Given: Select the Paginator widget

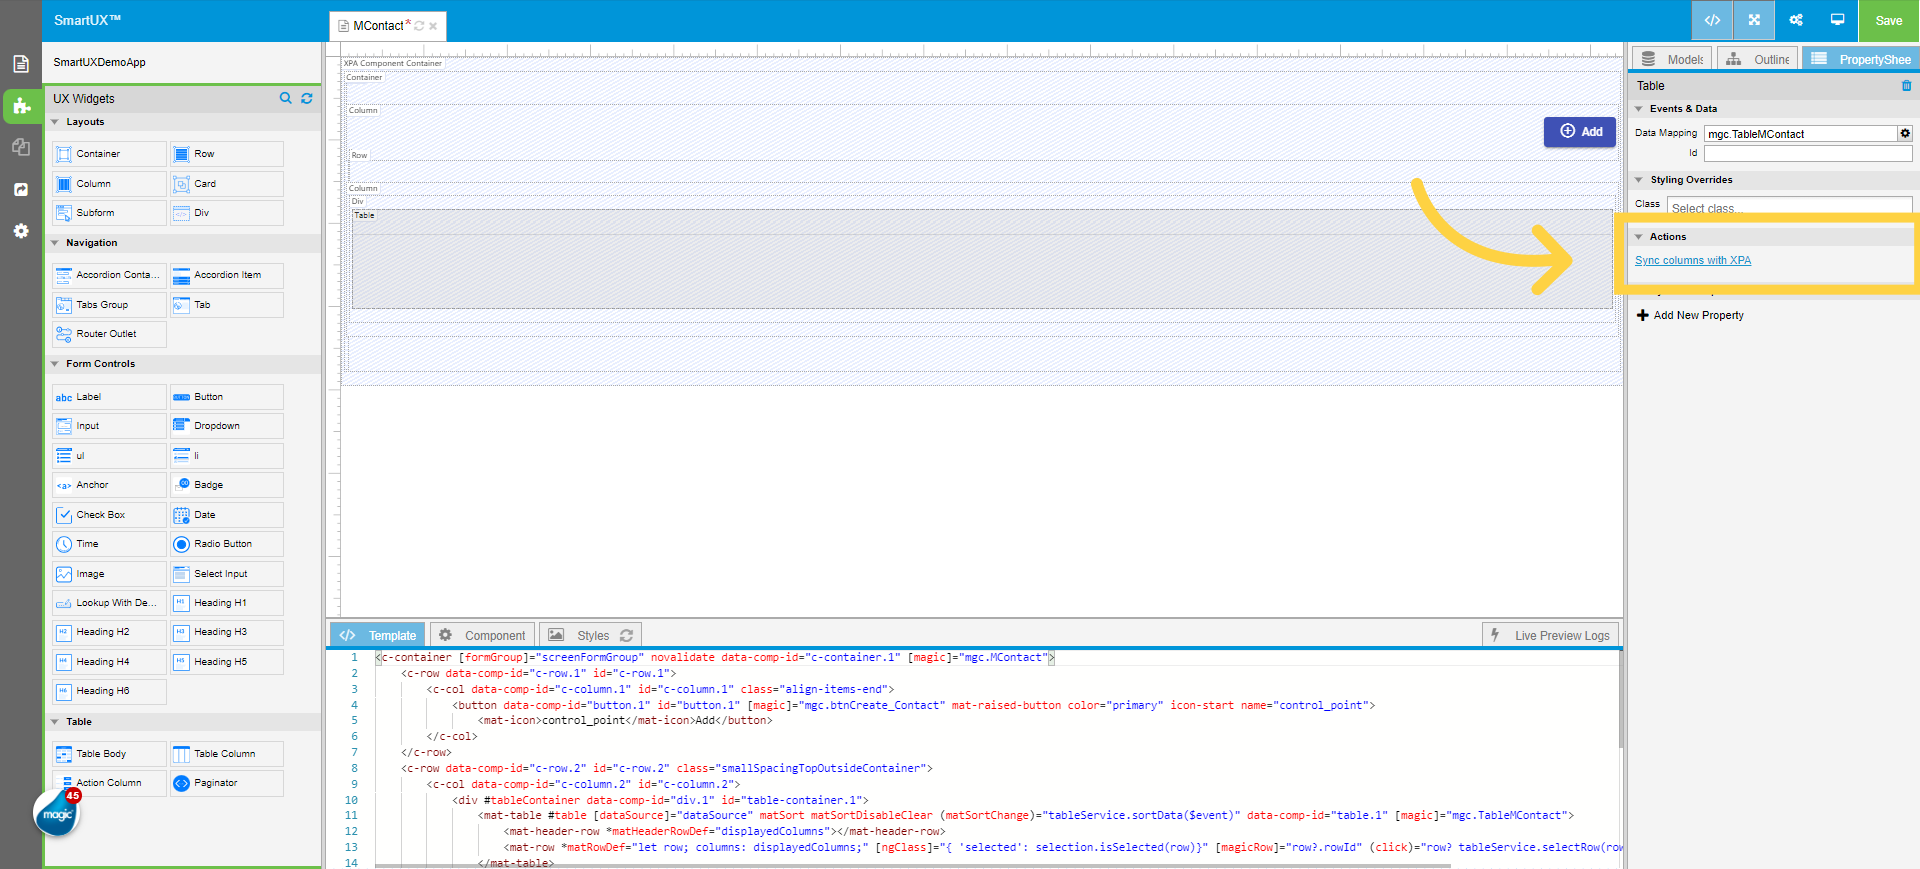Looking at the screenshot, I should pos(226,783).
